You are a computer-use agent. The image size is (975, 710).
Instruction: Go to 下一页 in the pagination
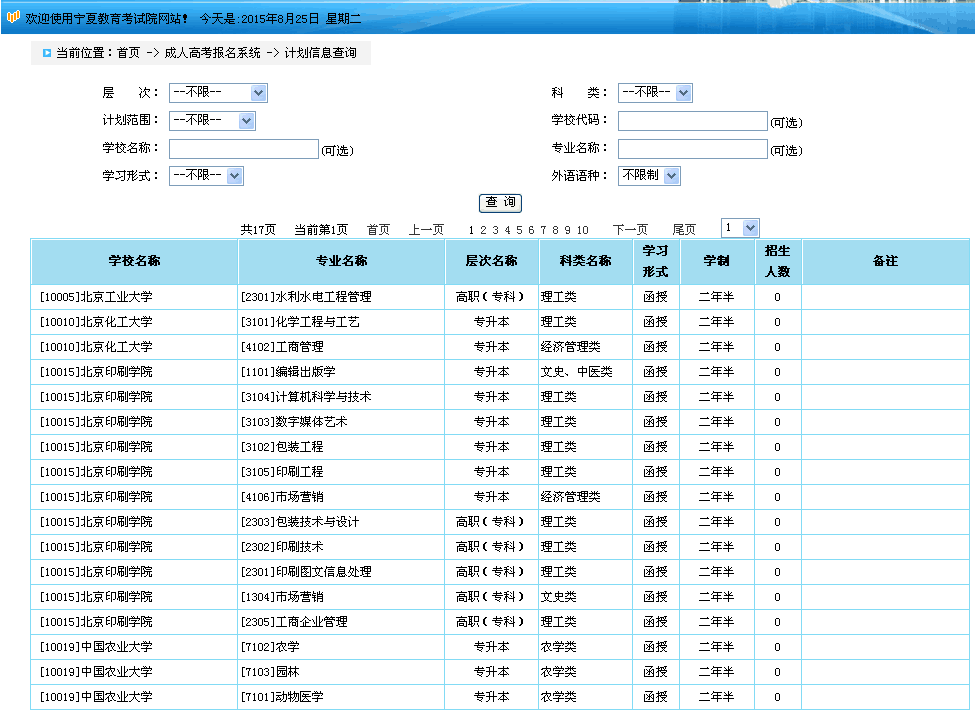tap(630, 230)
